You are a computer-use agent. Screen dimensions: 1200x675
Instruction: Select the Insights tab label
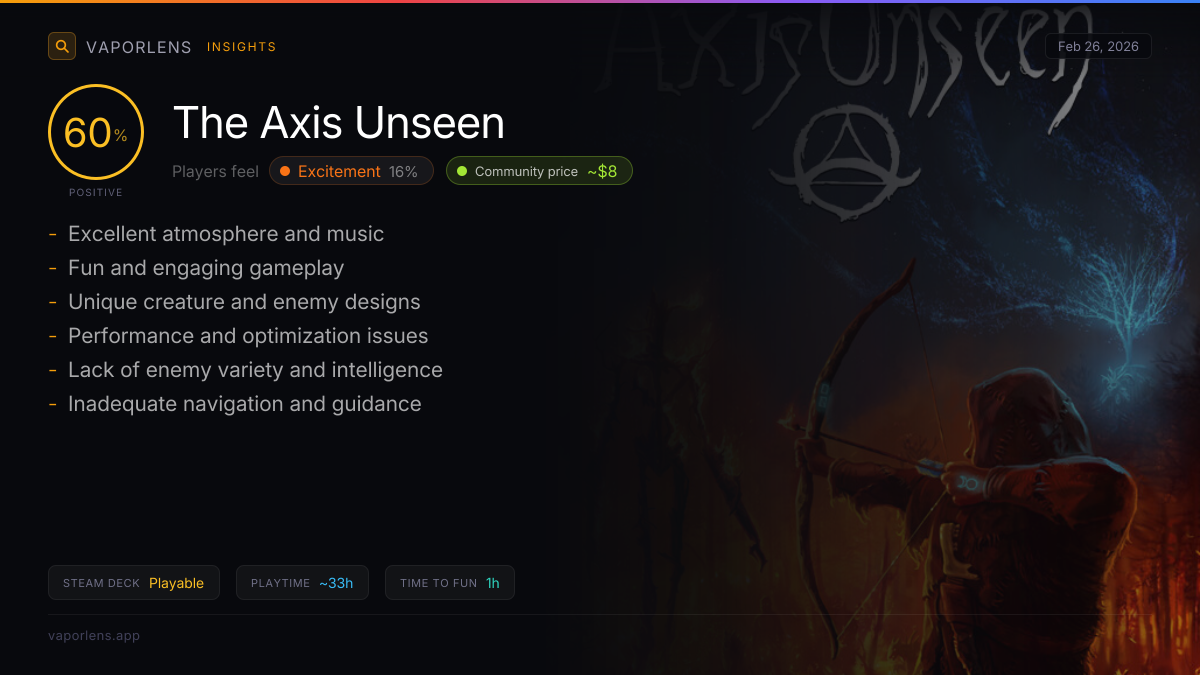[x=242, y=47]
